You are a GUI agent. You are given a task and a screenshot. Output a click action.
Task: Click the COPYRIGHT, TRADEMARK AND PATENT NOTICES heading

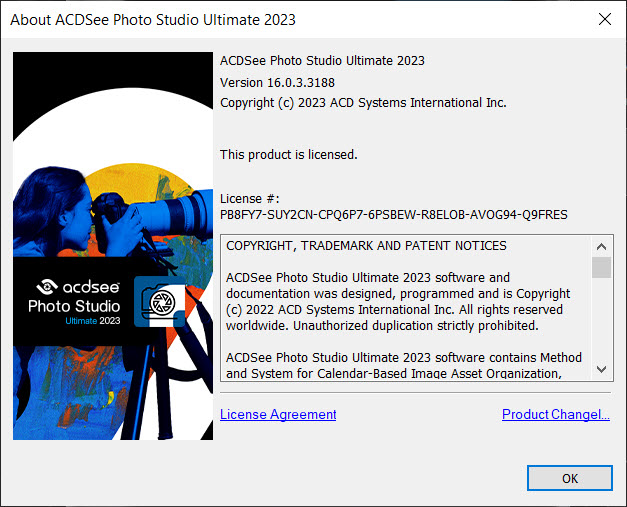pyautogui.click(x=366, y=246)
